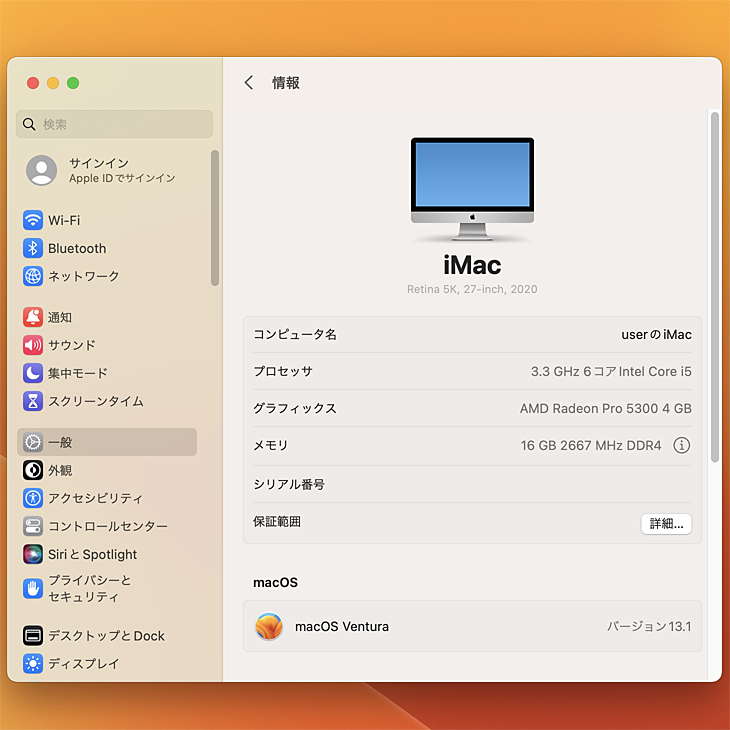This screenshot has height=730, width=730.
Task: Open スクリーンタイム hourglass icon
Action: click(33, 401)
